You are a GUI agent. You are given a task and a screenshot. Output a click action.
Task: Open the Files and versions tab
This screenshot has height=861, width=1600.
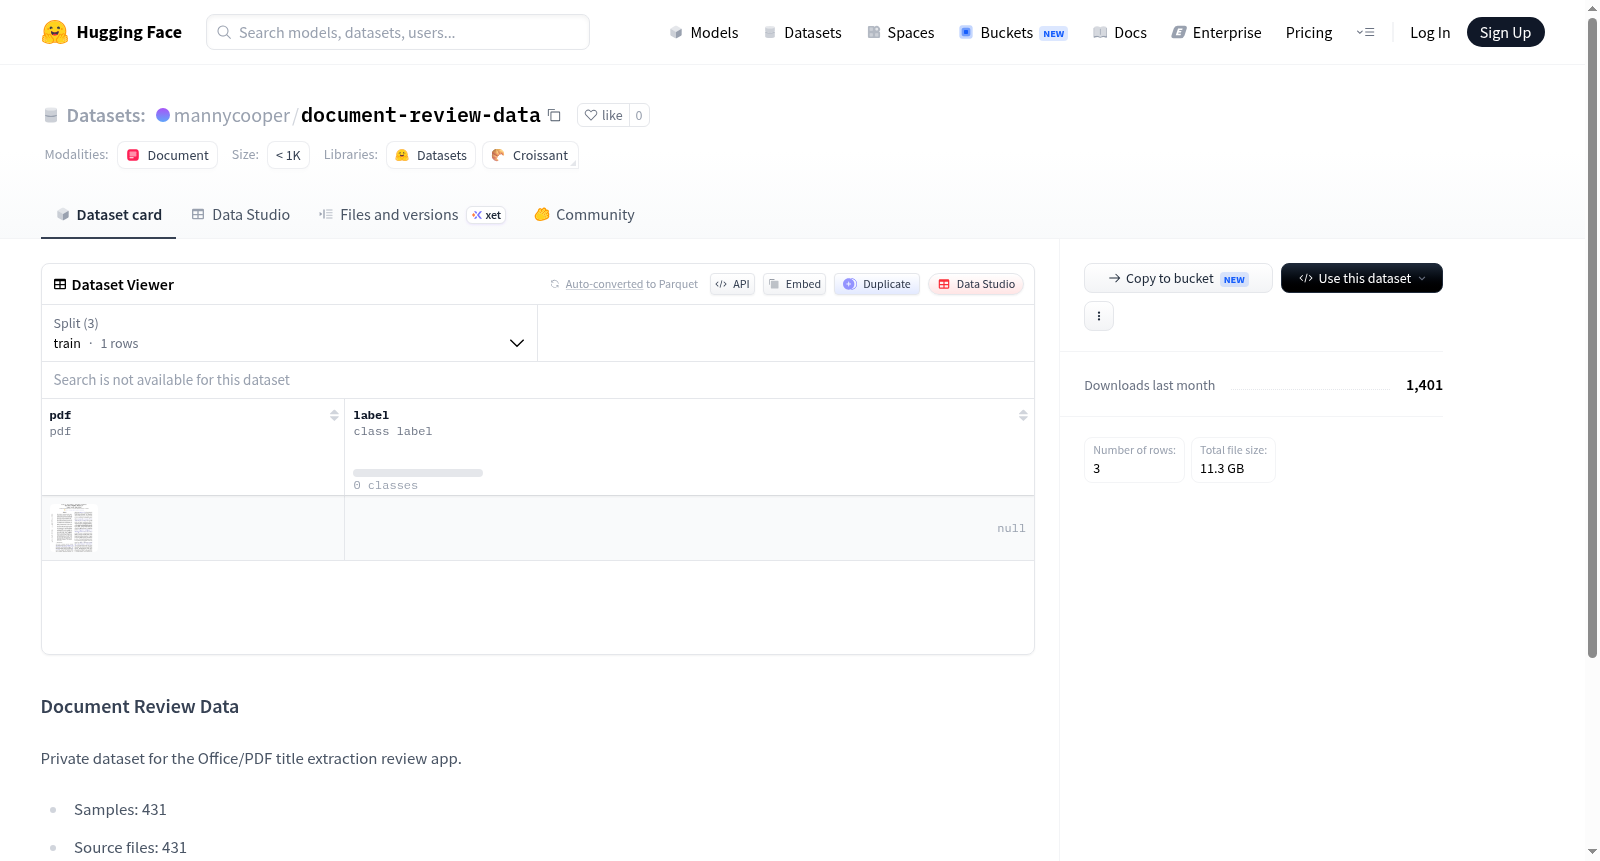click(412, 215)
